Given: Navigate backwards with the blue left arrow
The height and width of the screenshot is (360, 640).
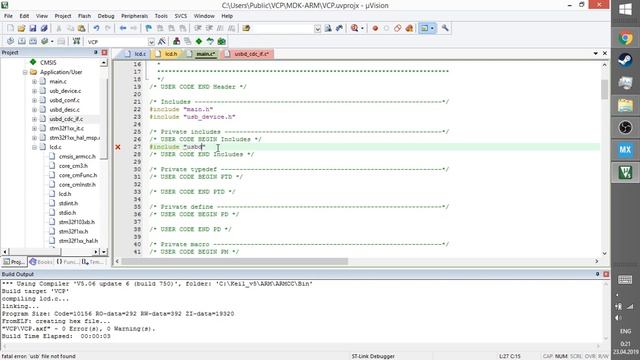Looking at the screenshot, I should 122,28.
